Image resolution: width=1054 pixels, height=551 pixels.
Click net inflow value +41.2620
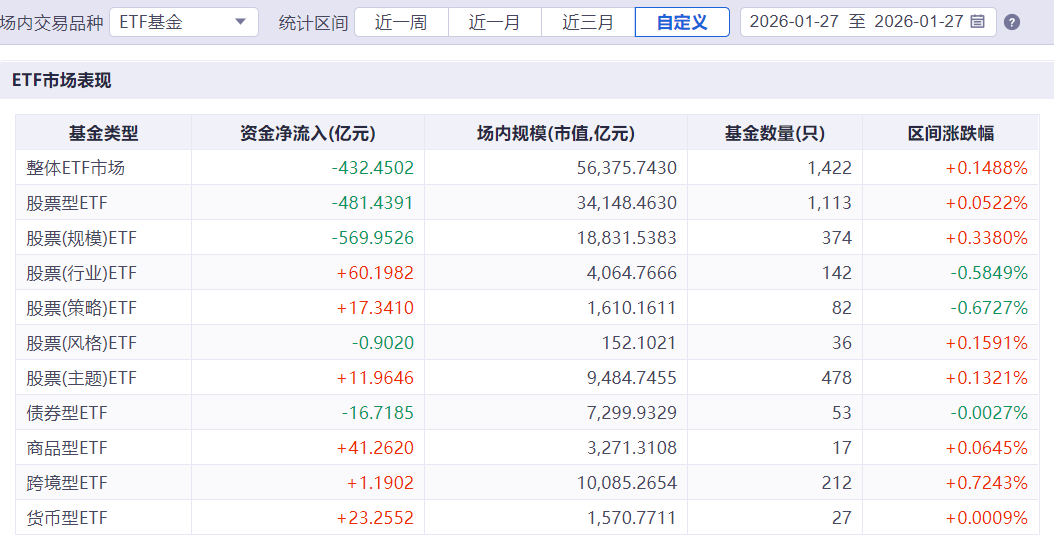(x=375, y=448)
